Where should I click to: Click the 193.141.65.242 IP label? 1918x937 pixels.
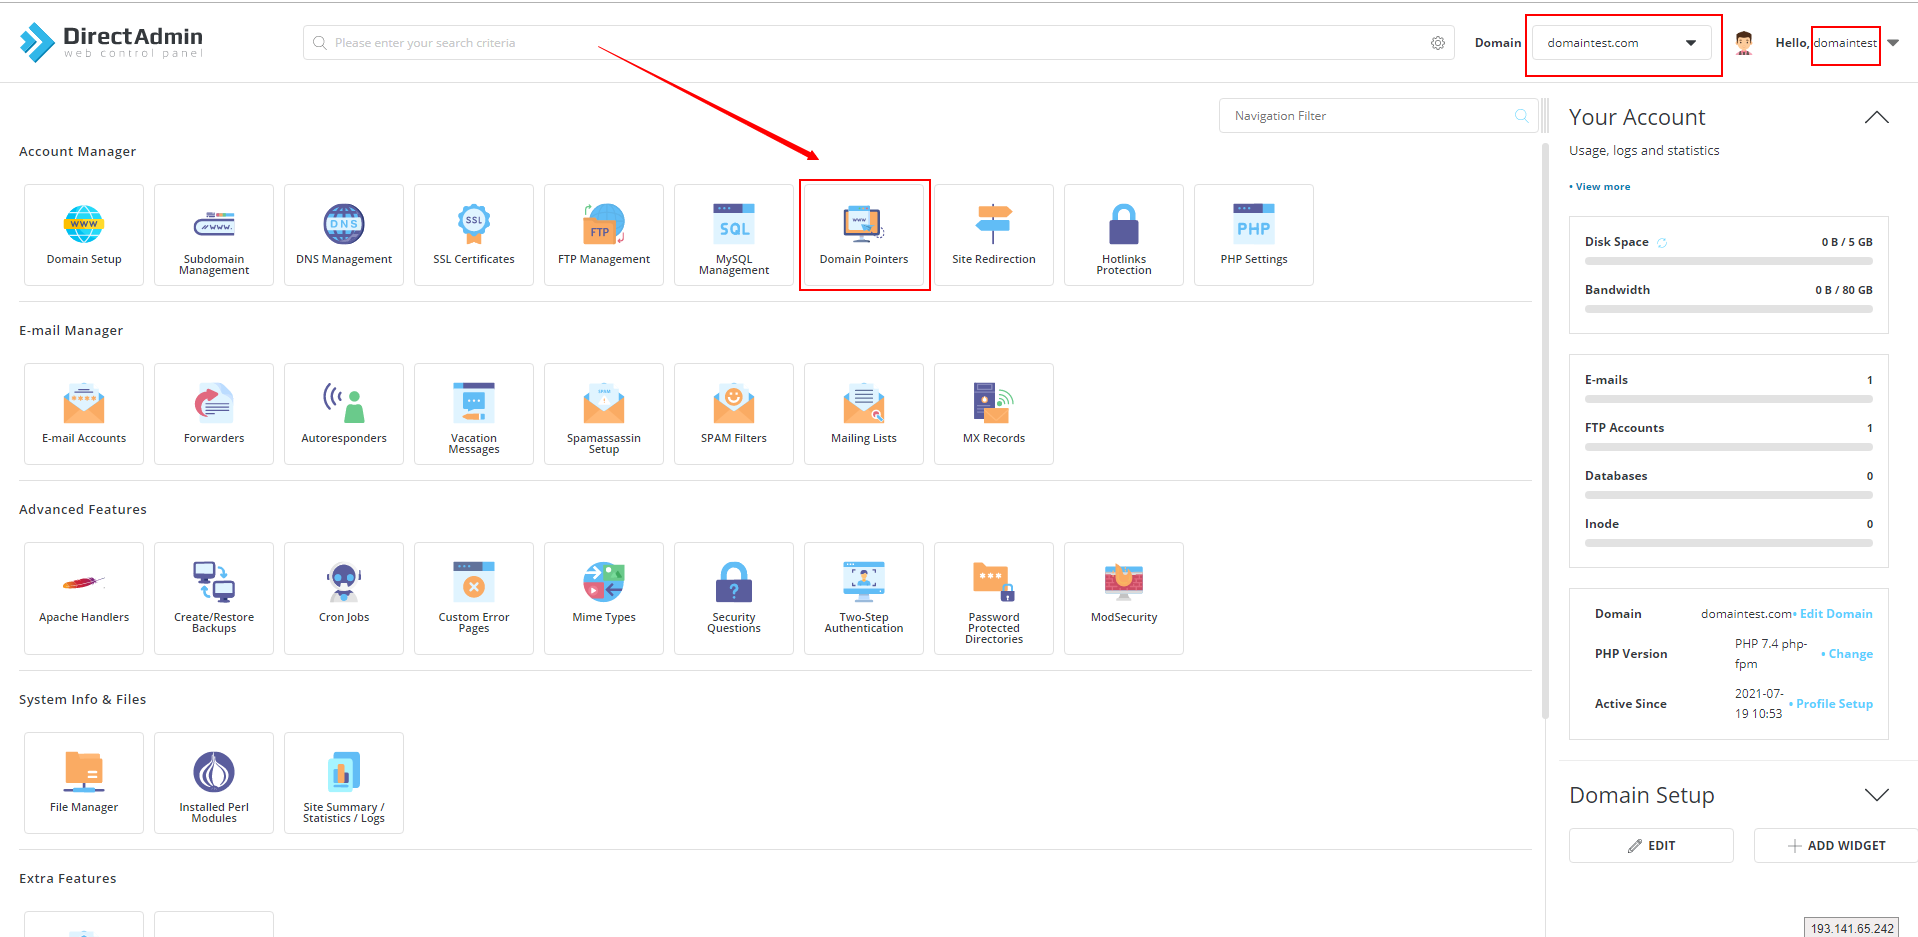coord(1852,928)
